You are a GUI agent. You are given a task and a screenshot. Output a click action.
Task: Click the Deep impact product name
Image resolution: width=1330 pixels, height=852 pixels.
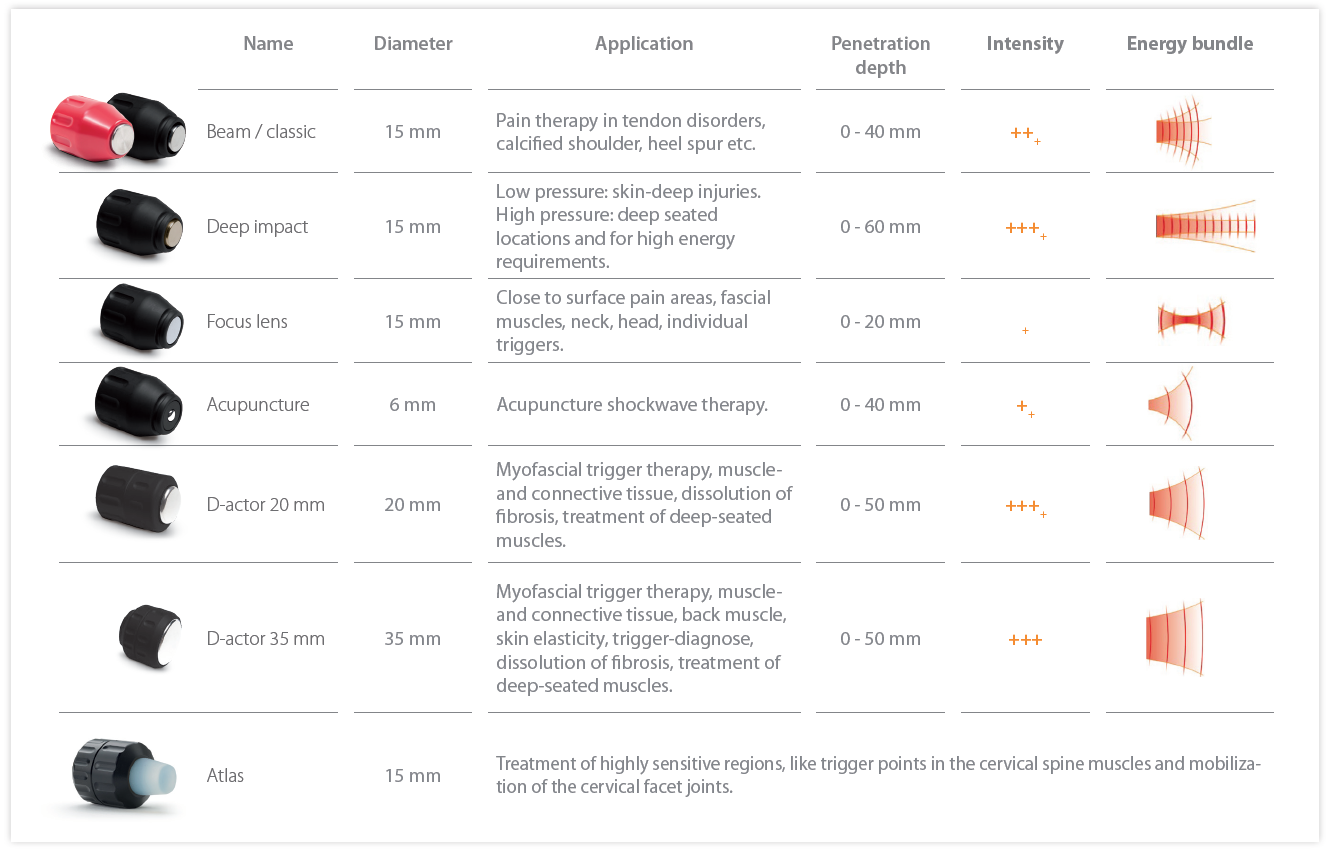click(x=257, y=227)
